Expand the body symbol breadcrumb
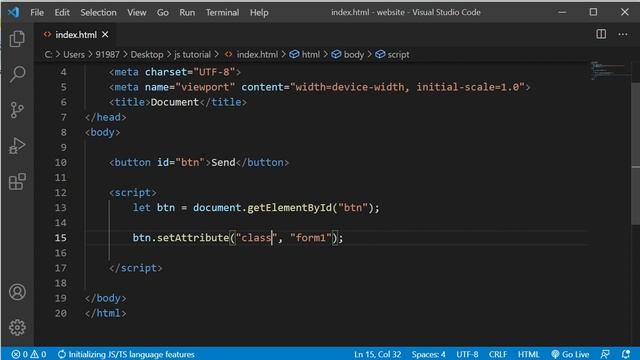 tap(347, 55)
